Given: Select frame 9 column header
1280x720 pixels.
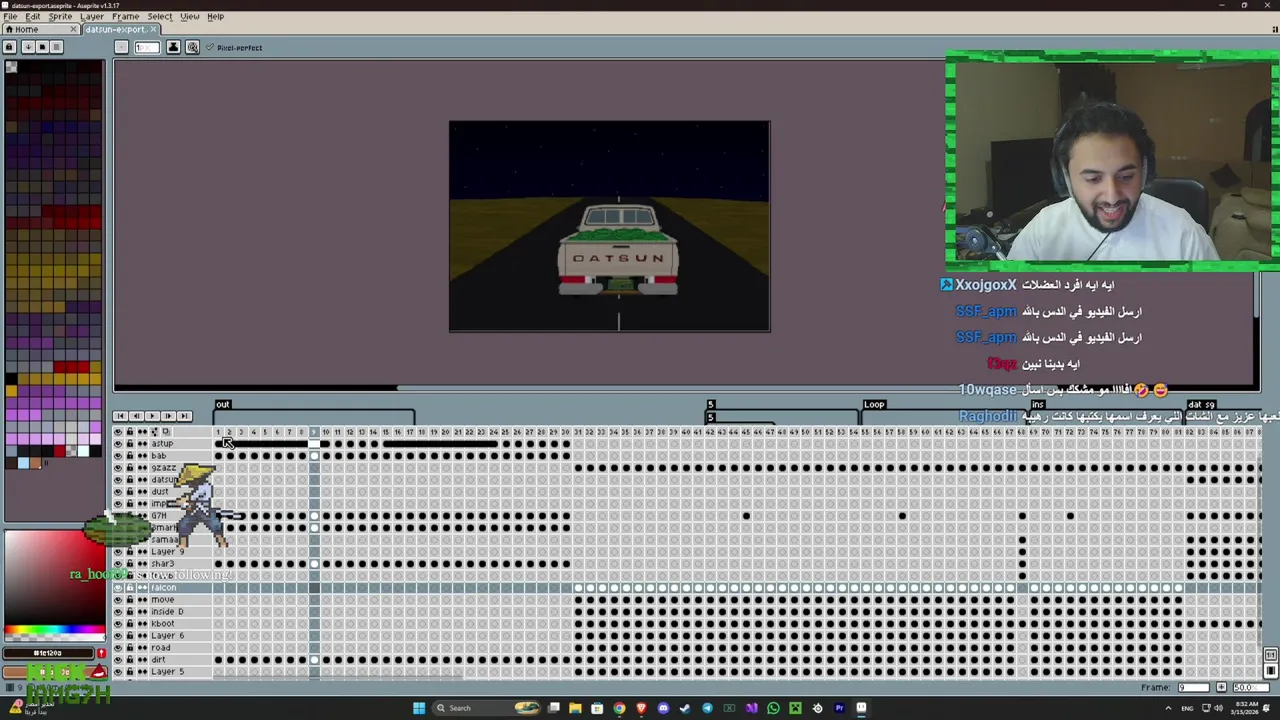Looking at the screenshot, I should pos(314,432).
